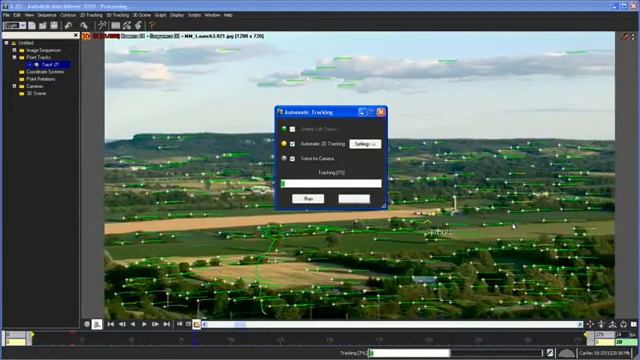Screen dimensions: 640x360
Task: Click the open project toolbar icon
Action: (42, 25)
